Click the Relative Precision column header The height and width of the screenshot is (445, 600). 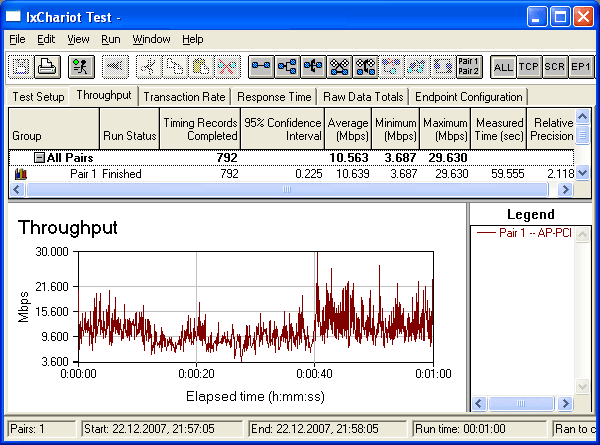551,129
